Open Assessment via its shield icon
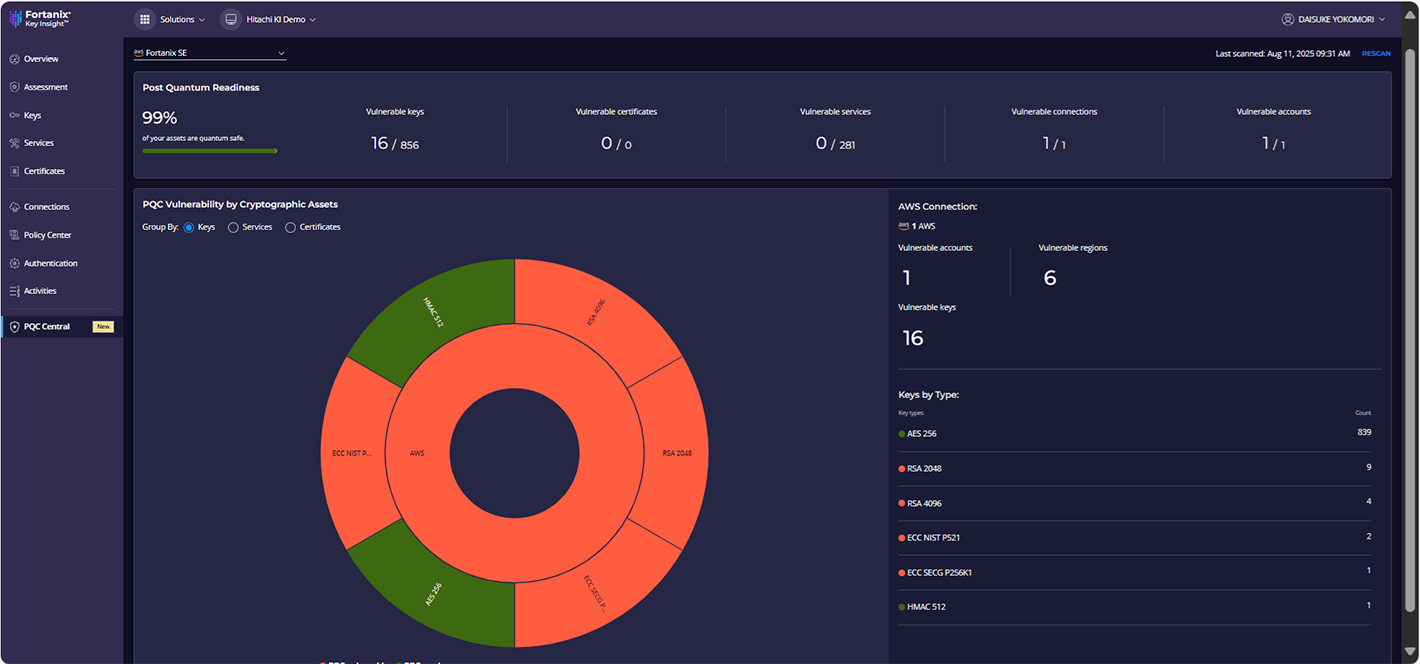 pyautogui.click(x=15, y=87)
